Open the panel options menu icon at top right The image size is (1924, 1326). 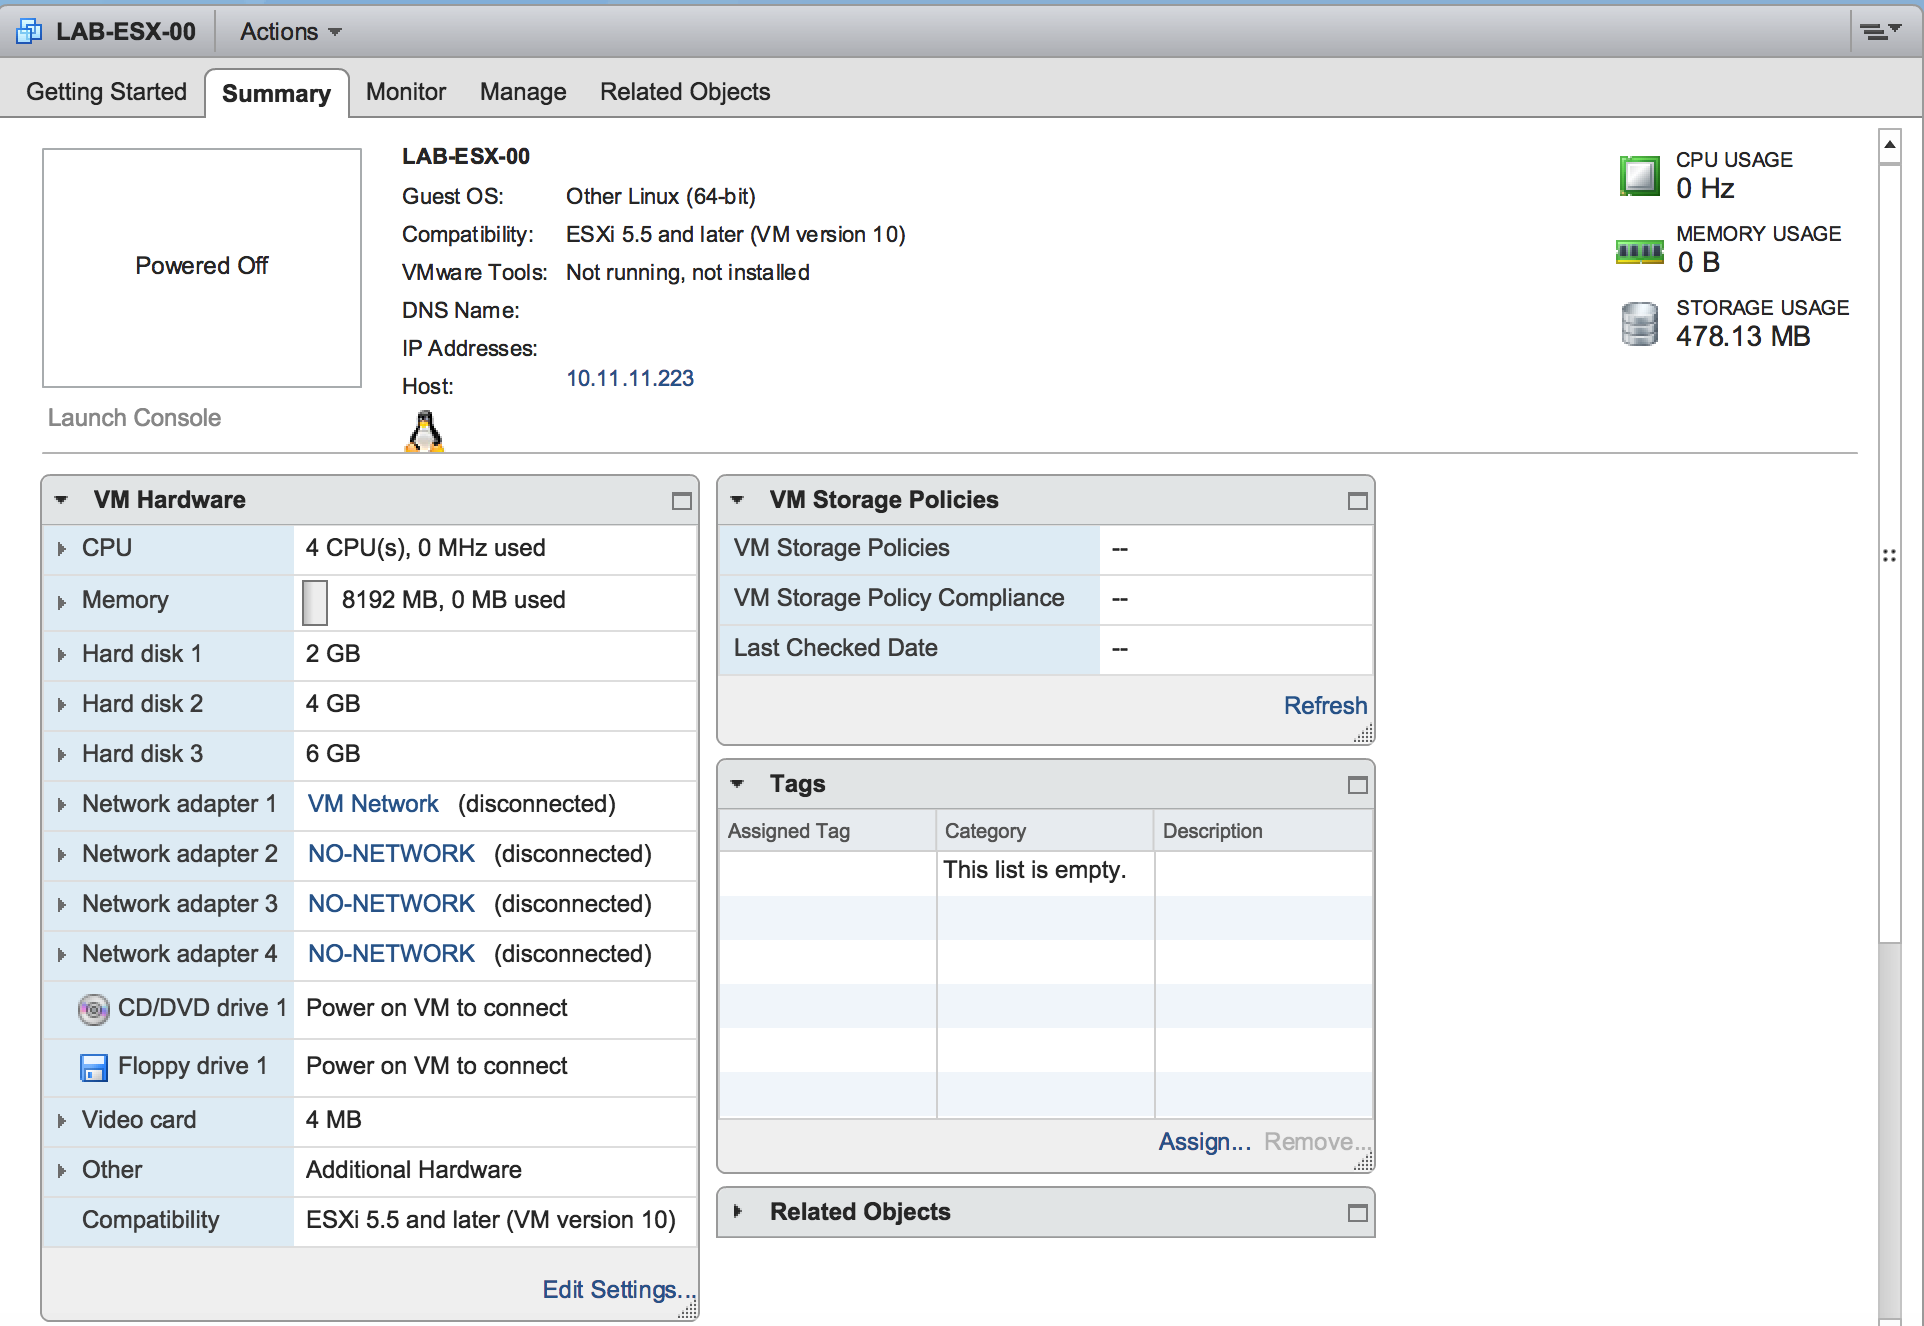[x=1879, y=31]
